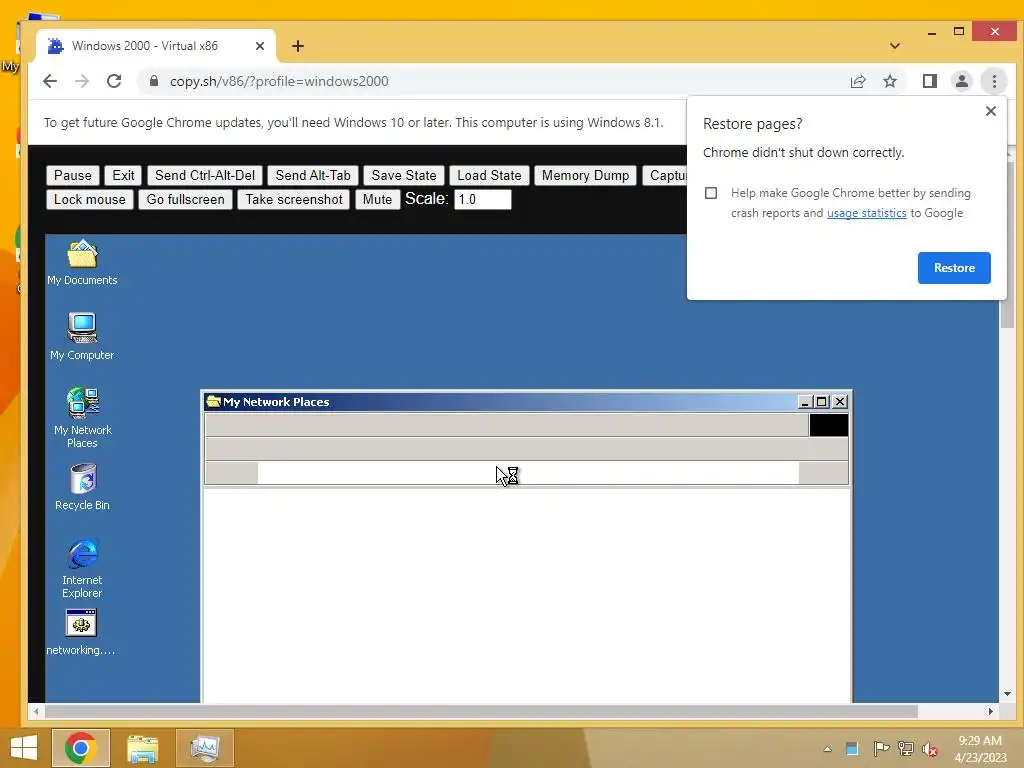The image size is (1024, 768).
Task: Launch Internet Explorer desktop icon
Action: click(82, 568)
